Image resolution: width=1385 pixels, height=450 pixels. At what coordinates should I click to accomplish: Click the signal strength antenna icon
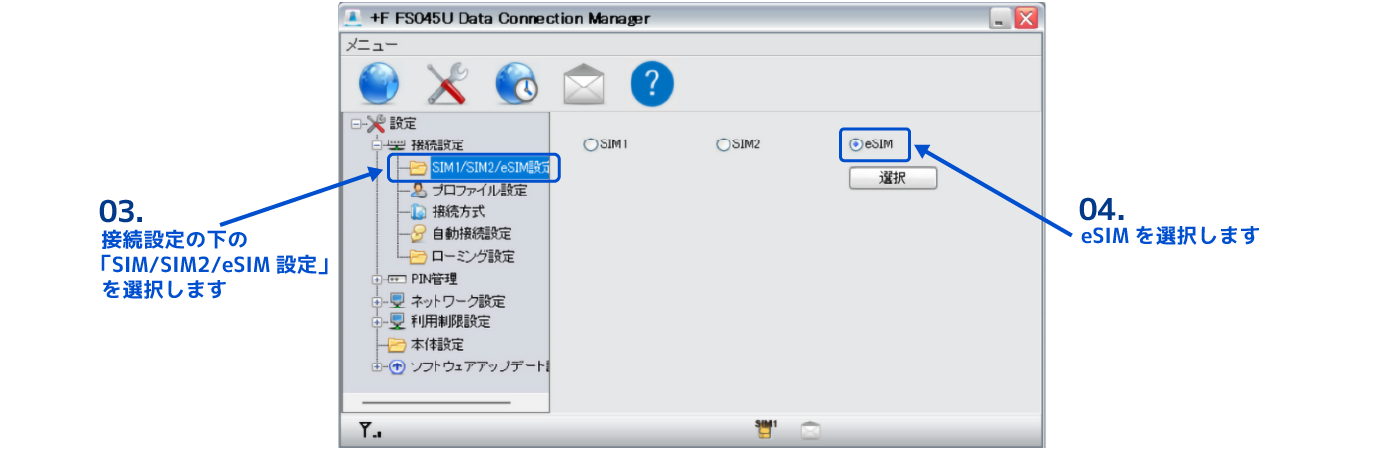[x=370, y=432]
